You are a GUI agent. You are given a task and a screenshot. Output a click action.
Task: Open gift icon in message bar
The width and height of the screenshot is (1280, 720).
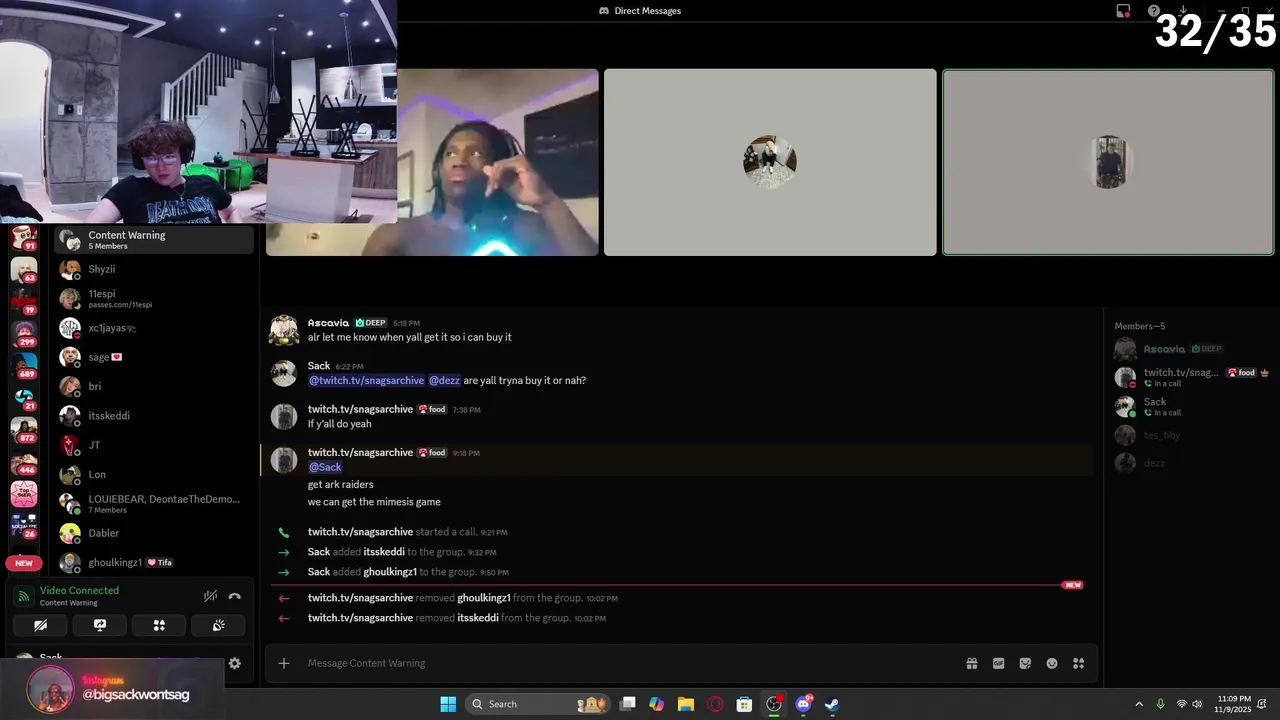coord(971,663)
